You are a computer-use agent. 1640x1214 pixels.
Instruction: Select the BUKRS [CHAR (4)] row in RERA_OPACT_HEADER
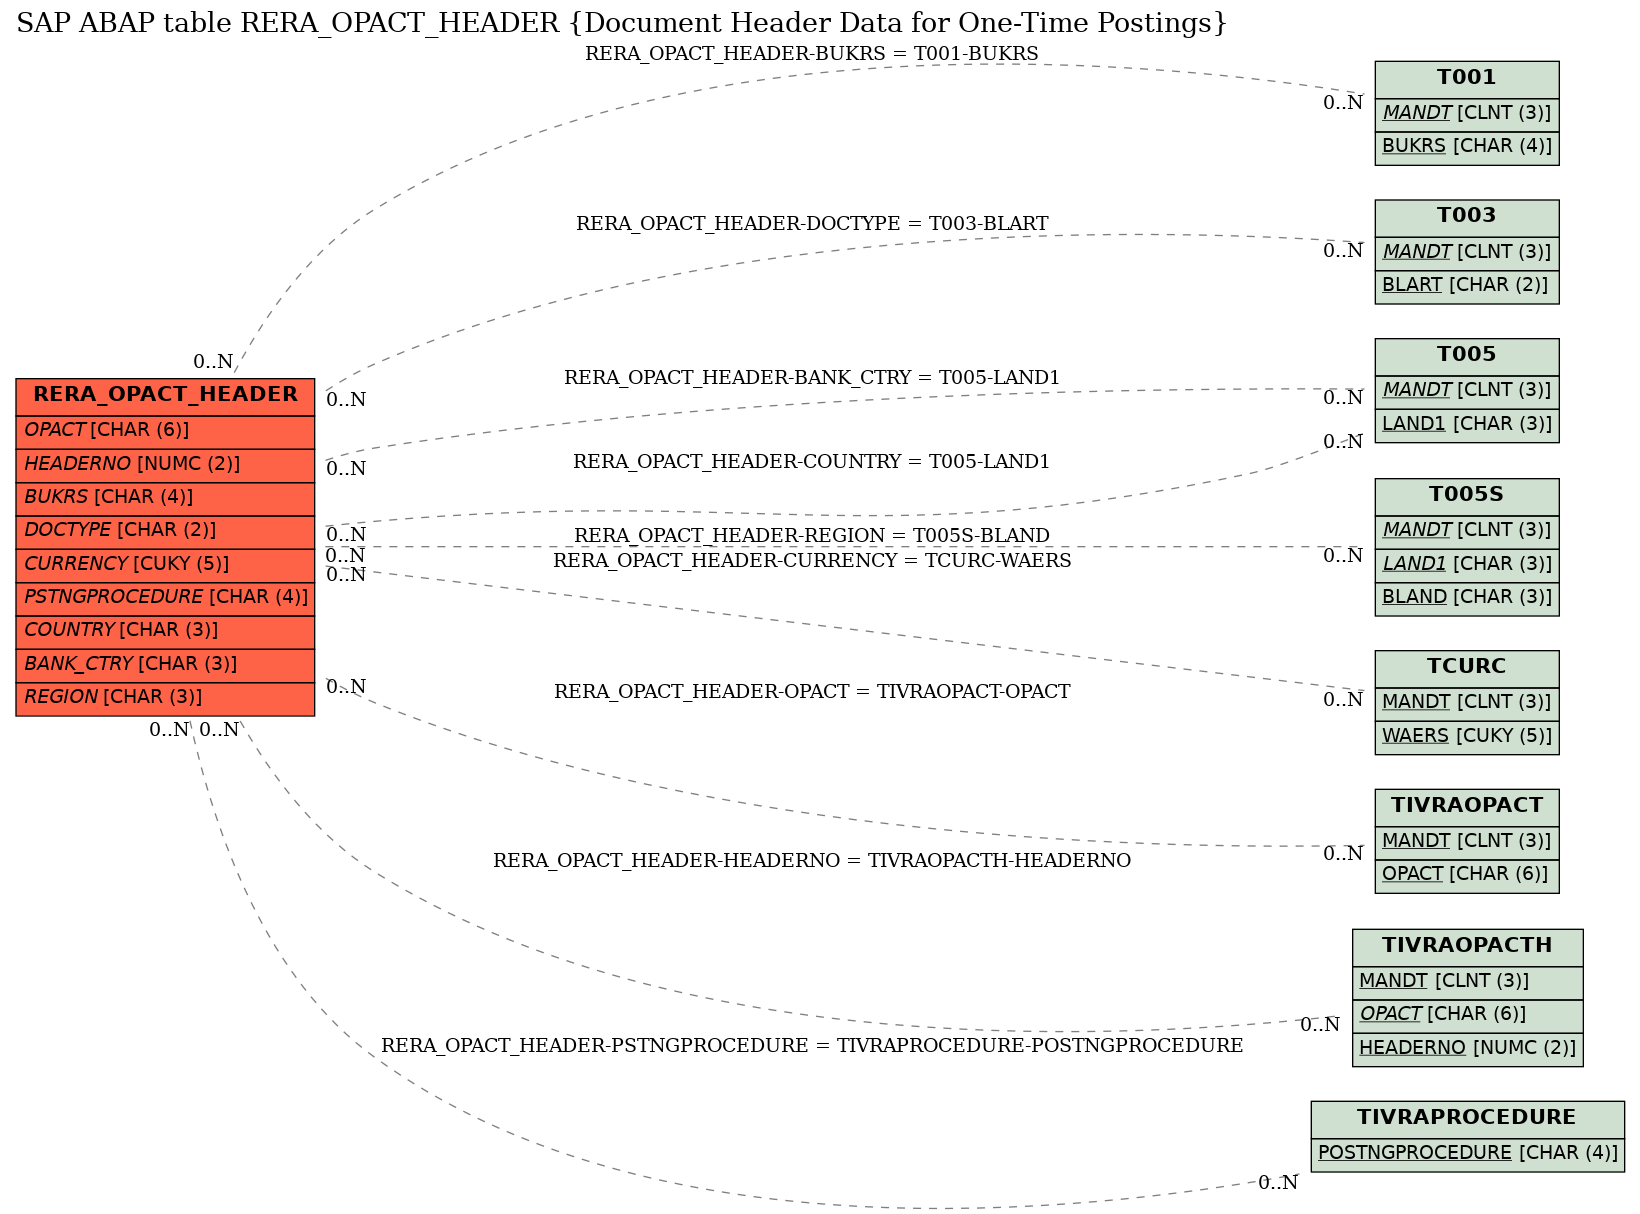coord(165,498)
